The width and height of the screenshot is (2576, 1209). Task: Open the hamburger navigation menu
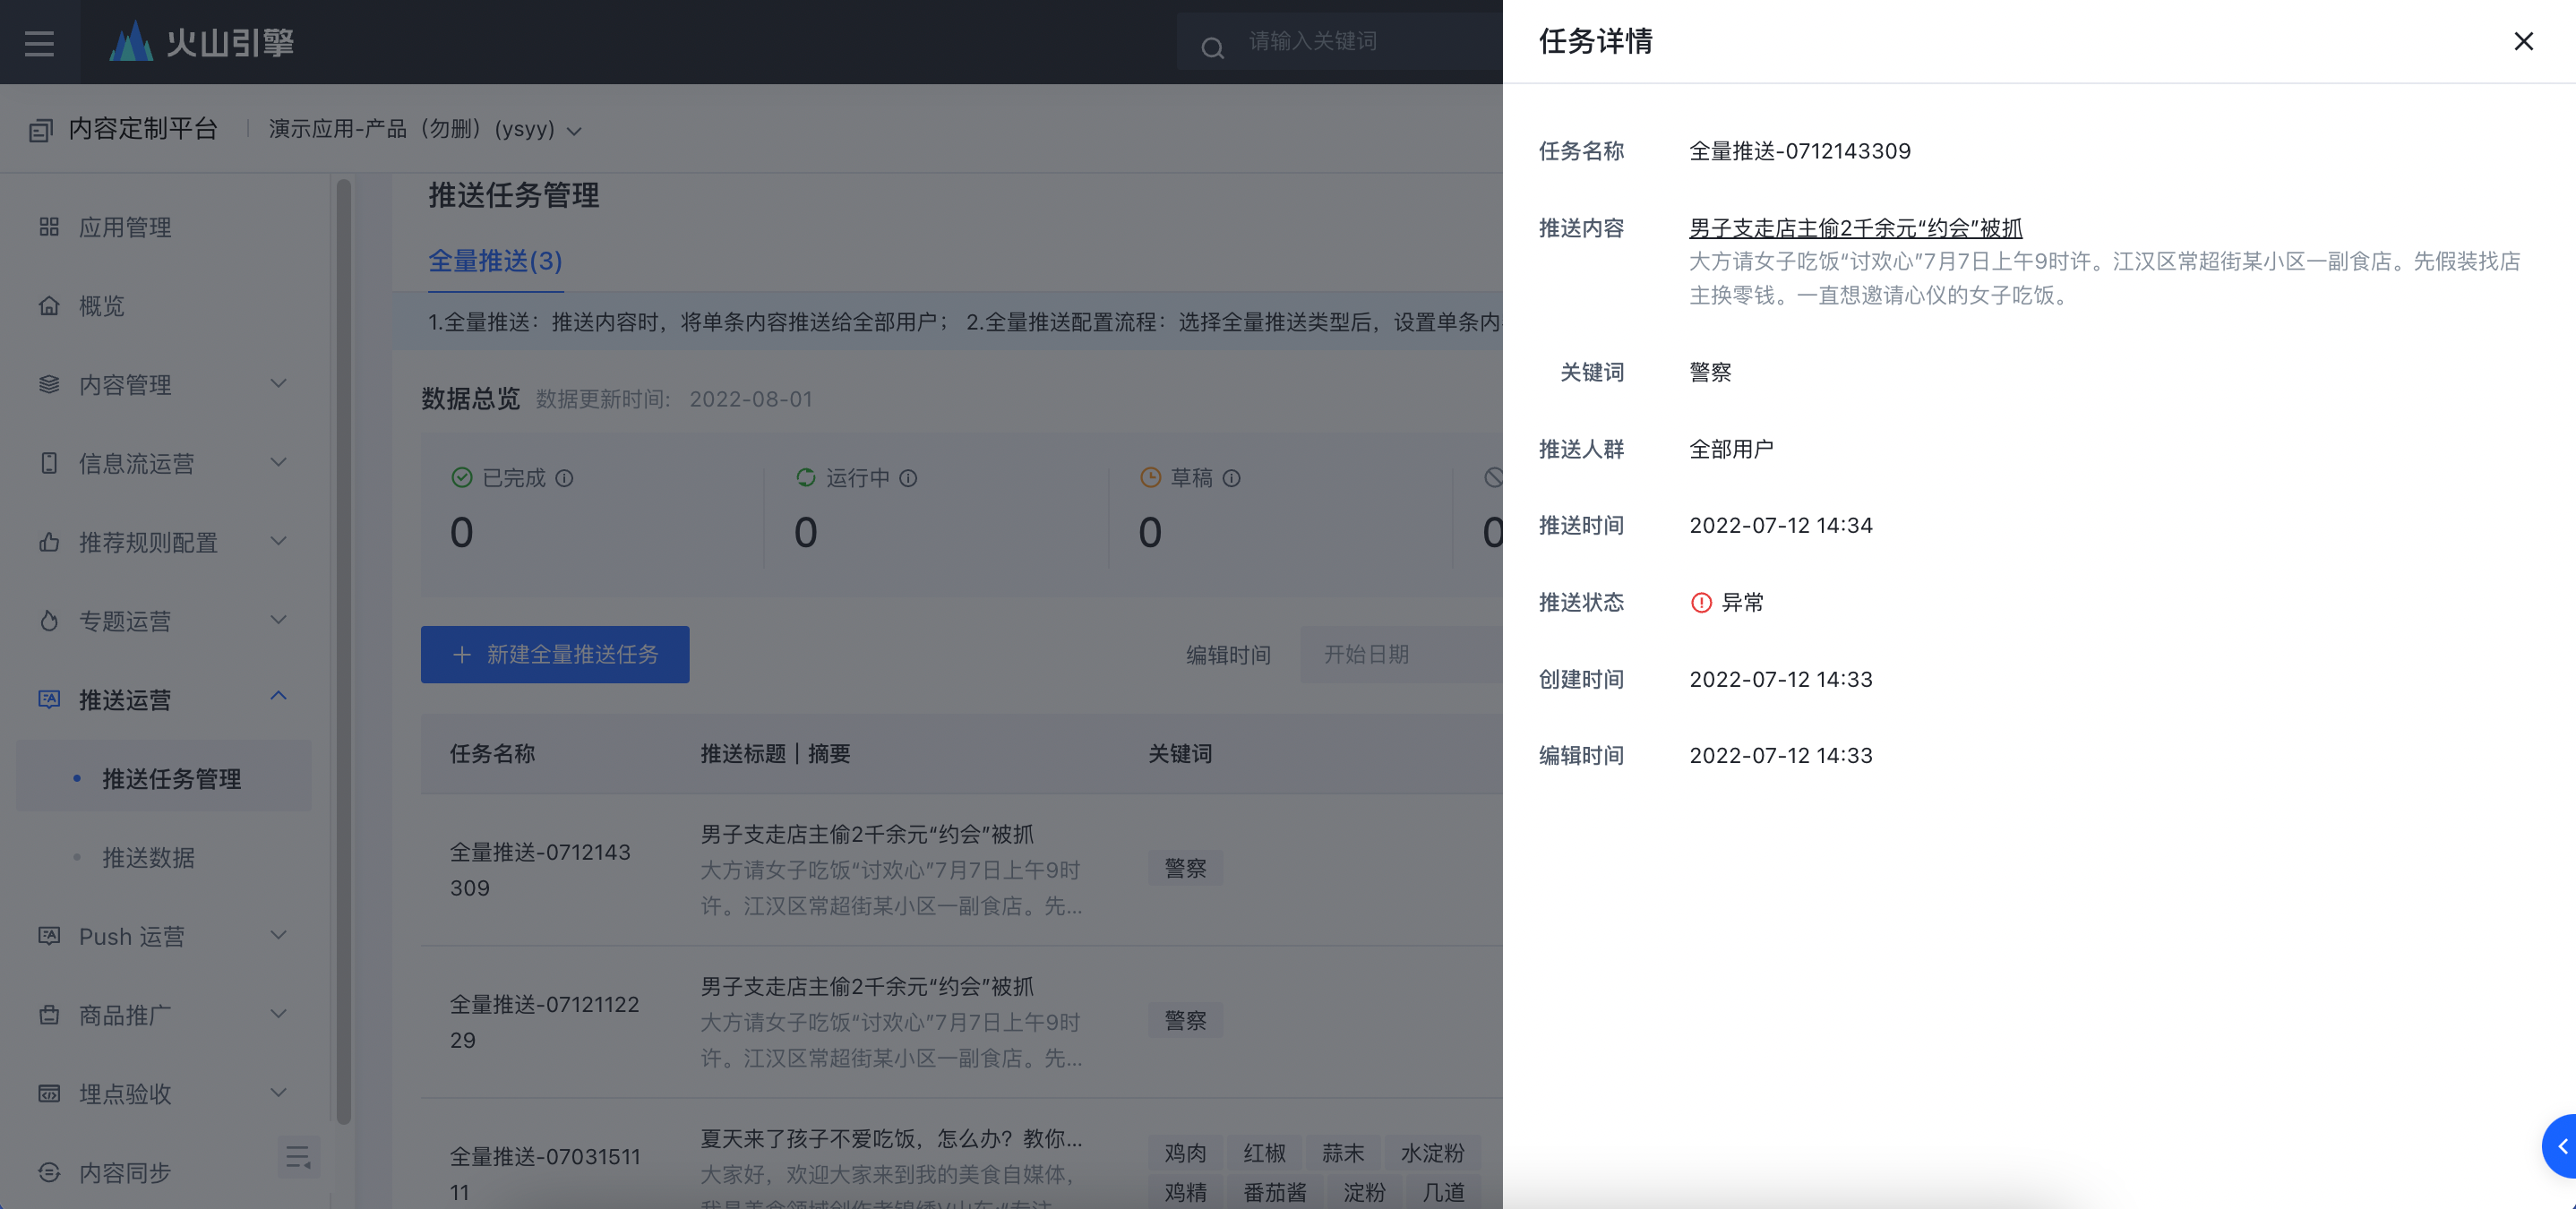(x=39, y=43)
